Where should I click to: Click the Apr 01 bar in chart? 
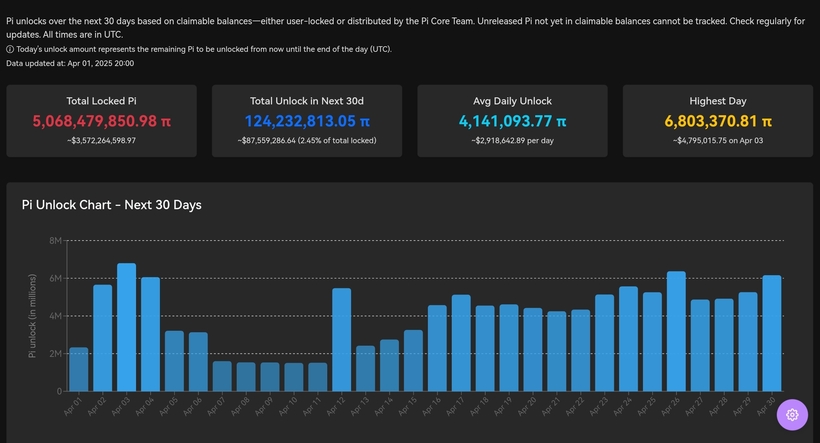tap(78, 369)
